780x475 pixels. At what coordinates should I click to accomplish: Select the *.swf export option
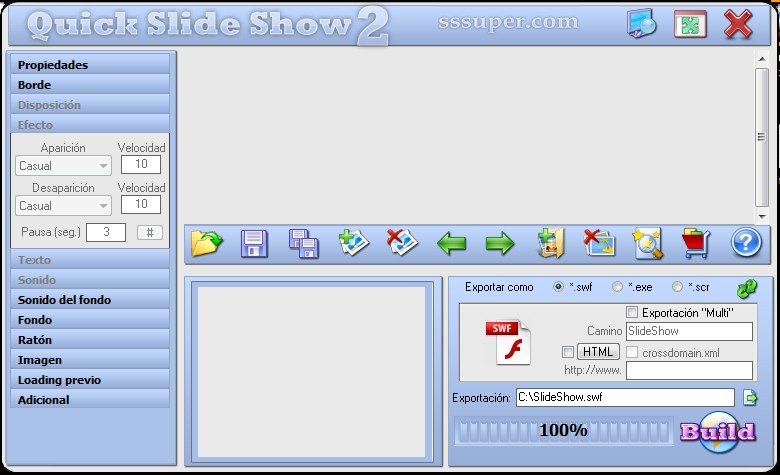(559, 286)
